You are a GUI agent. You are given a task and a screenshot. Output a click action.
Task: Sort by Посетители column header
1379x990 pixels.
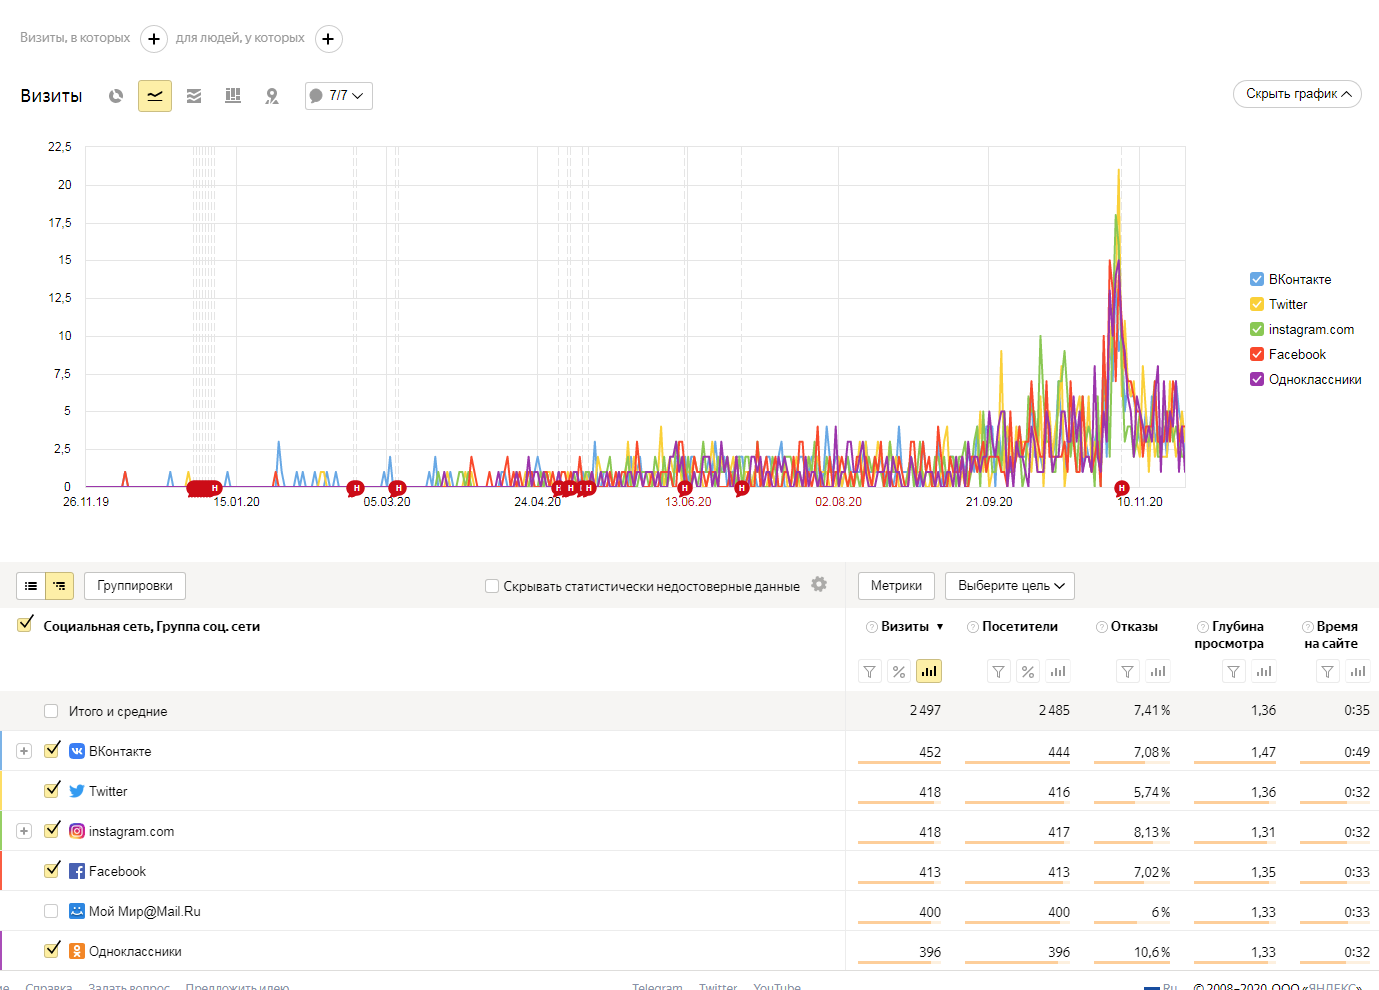pyautogui.click(x=1020, y=627)
